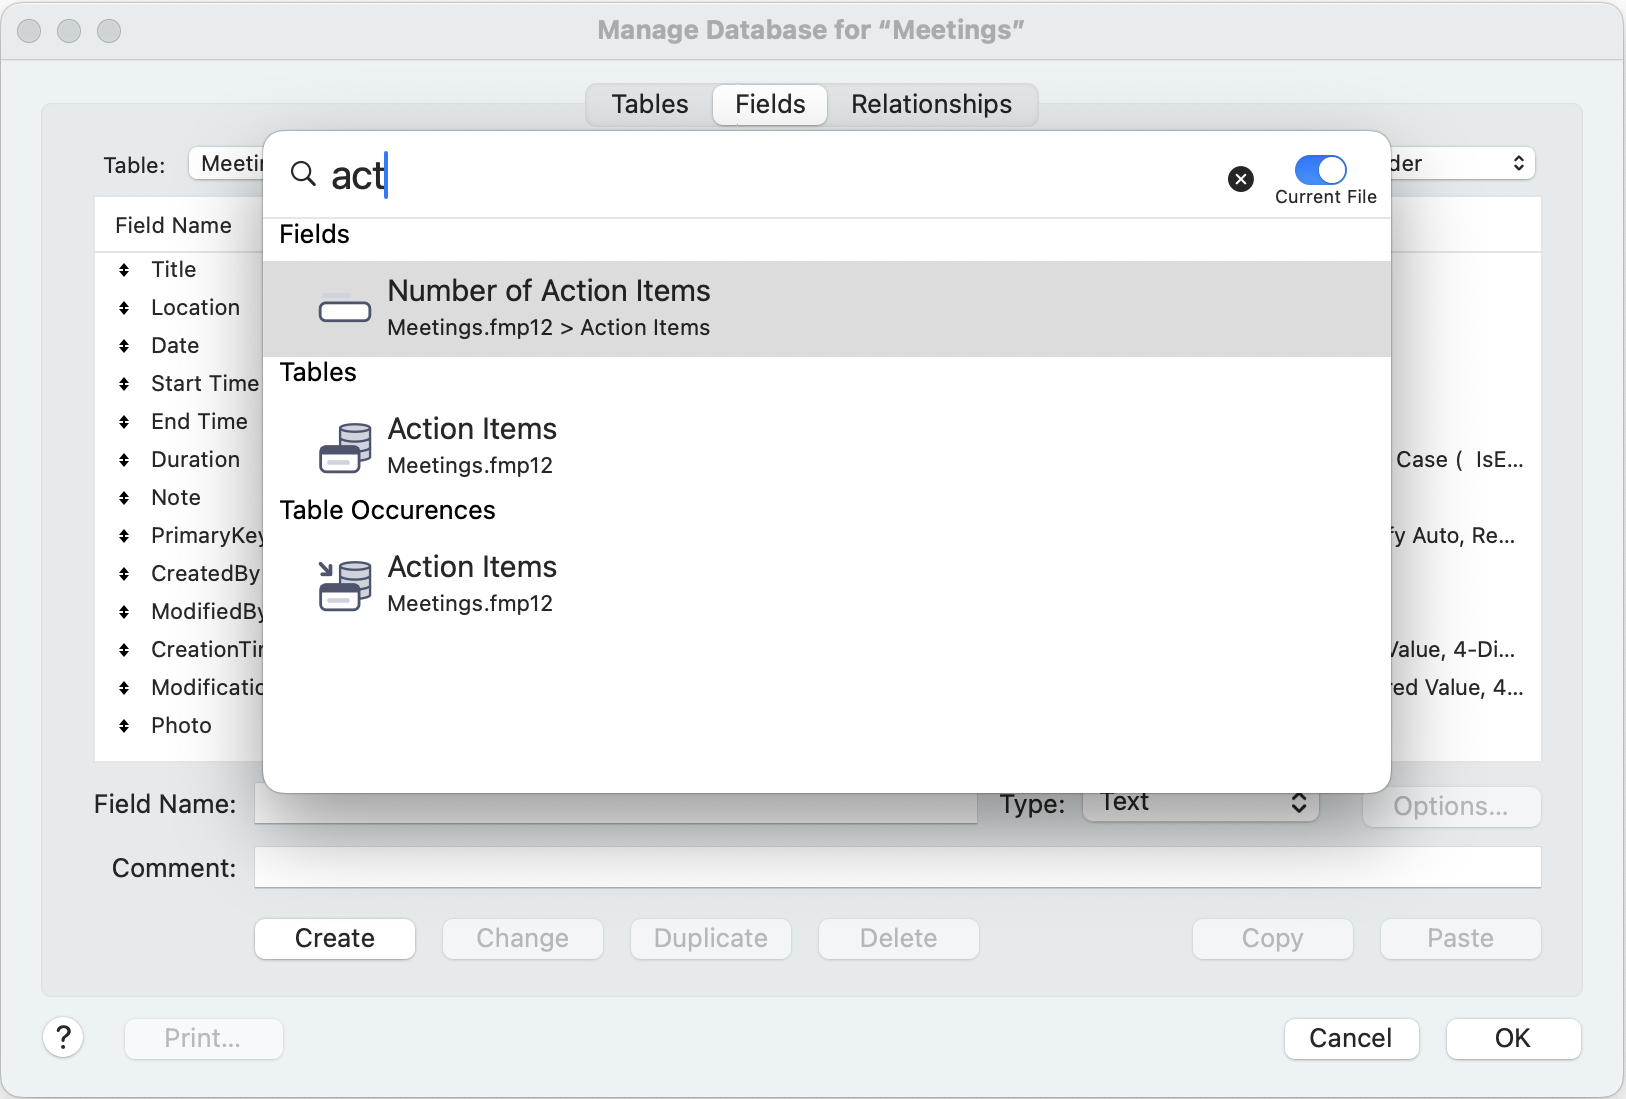Click the sort arrows beside the Photo field
This screenshot has width=1626, height=1099.
[x=124, y=725]
